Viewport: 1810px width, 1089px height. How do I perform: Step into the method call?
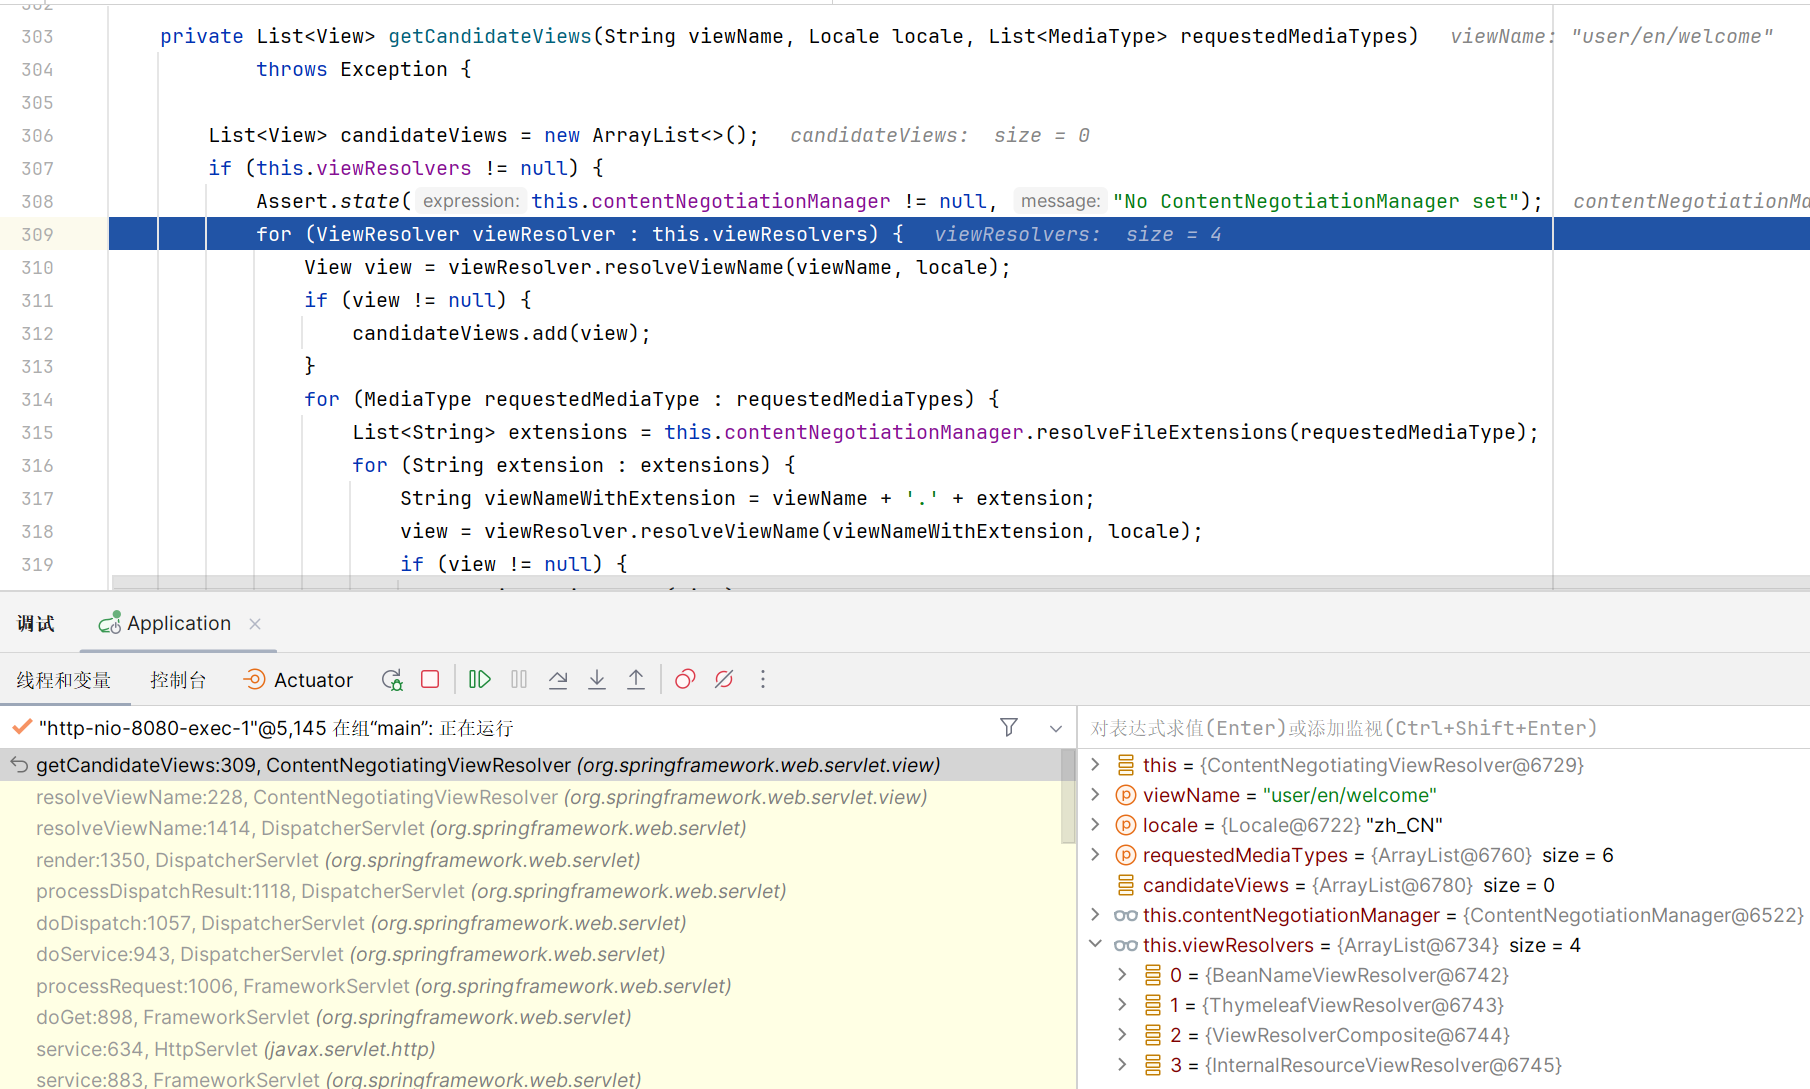pyautogui.click(x=597, y=680)
